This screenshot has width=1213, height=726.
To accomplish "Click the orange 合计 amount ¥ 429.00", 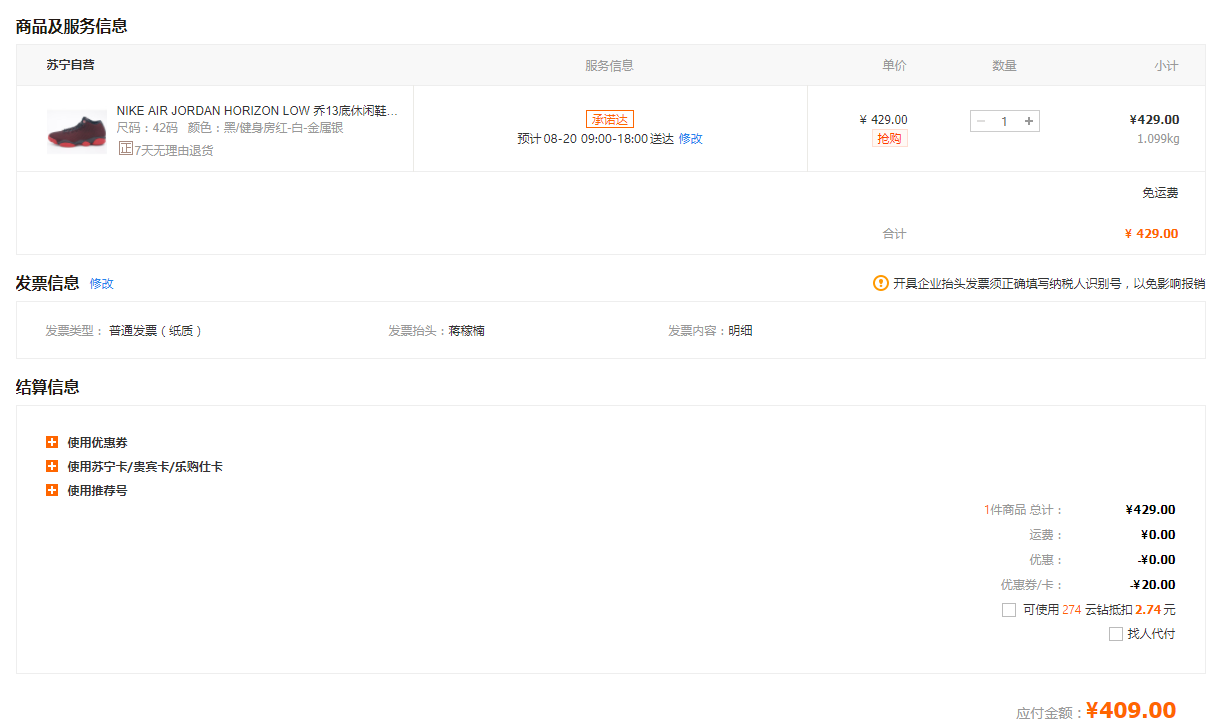I will pos(1152,234).
